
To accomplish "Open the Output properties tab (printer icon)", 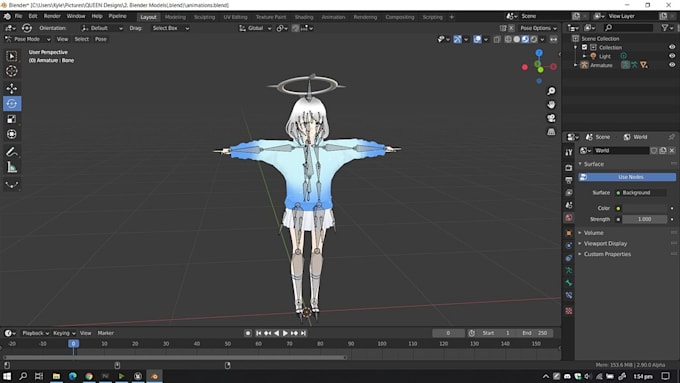I will point(569,180).
